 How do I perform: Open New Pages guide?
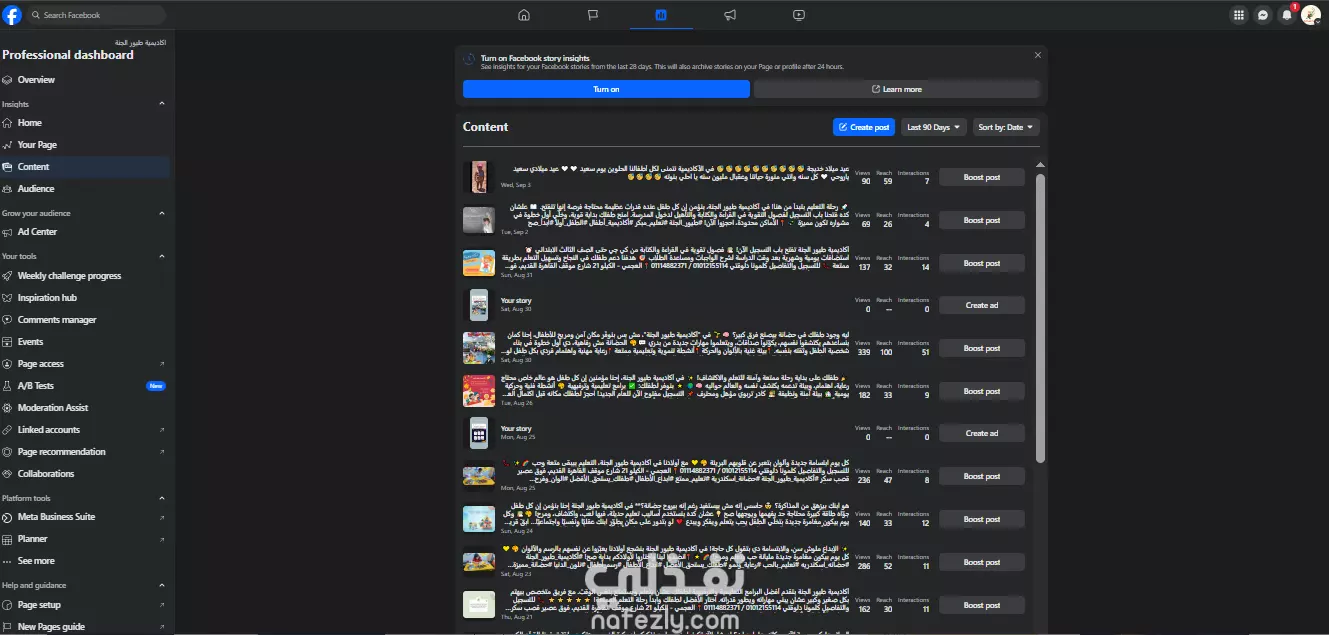click(x=85, y=627)
